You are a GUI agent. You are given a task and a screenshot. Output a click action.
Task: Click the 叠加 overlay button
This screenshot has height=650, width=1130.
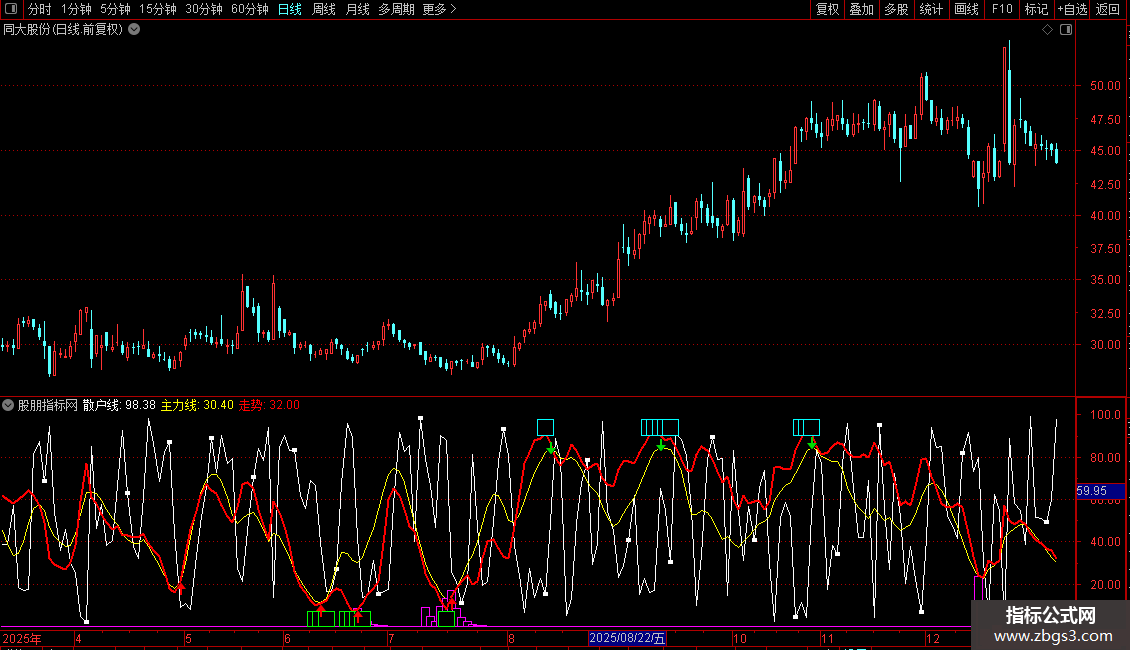[861, 9]
